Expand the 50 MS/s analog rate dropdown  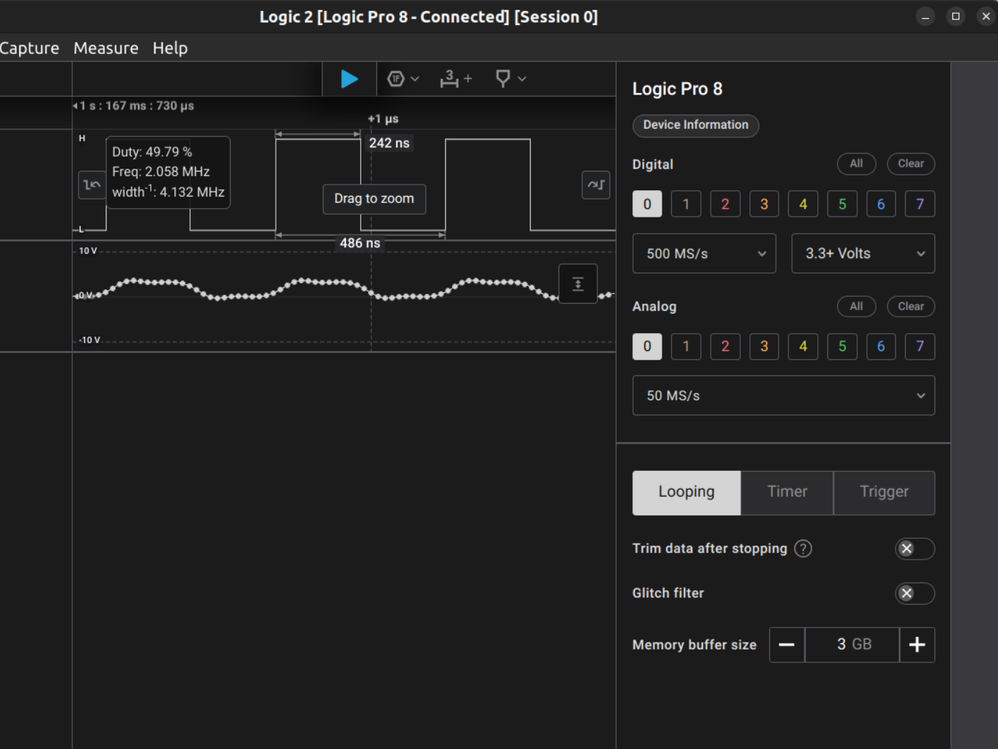(783, 396)
